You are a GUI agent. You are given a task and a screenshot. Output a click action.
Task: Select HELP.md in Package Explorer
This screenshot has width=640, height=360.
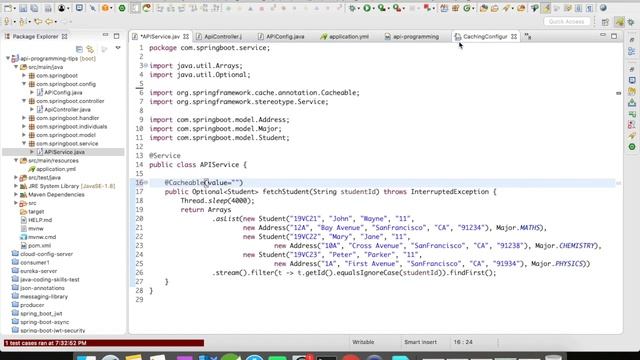click(x=40, y=220)
